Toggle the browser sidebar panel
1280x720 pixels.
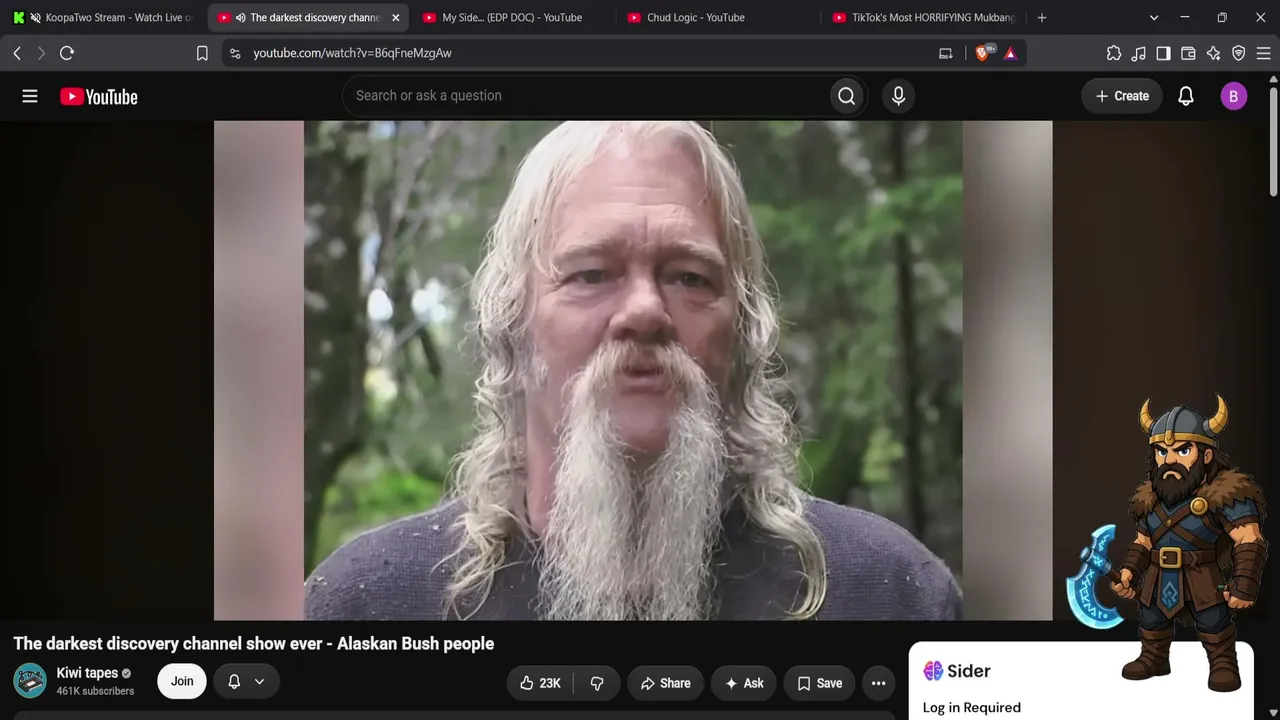pos(1164,53)
